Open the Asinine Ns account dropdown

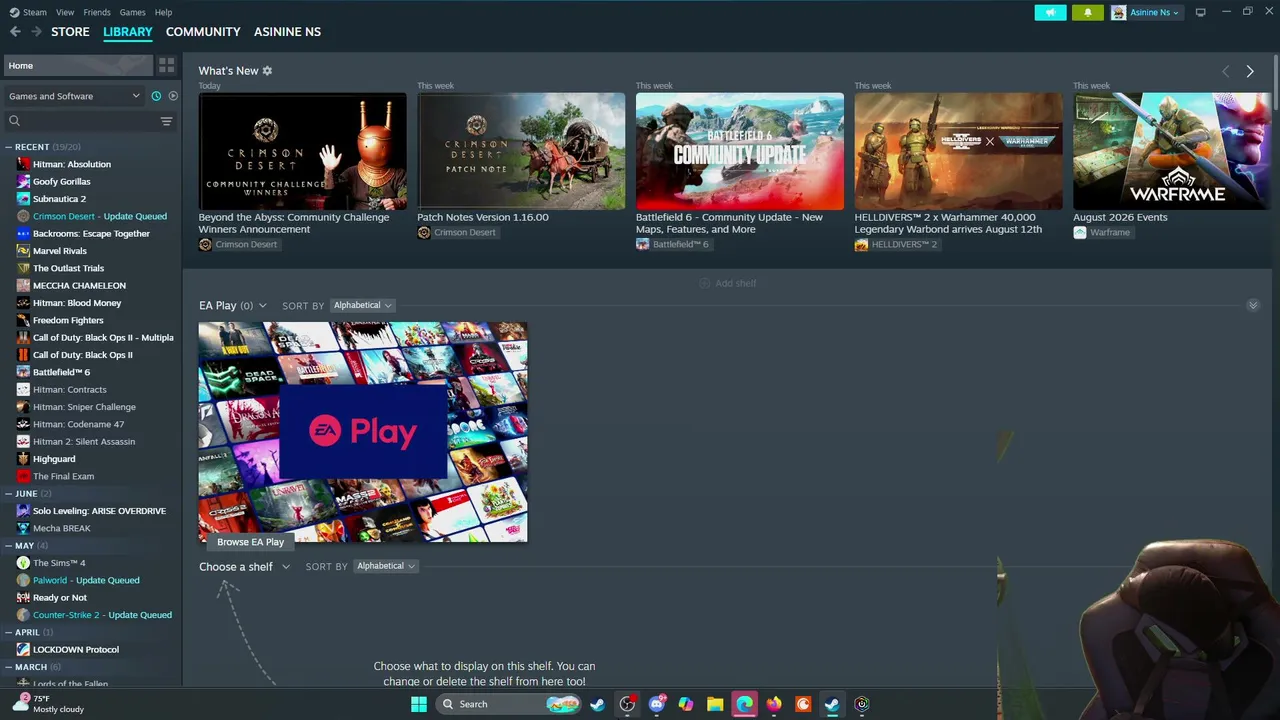1145,13
